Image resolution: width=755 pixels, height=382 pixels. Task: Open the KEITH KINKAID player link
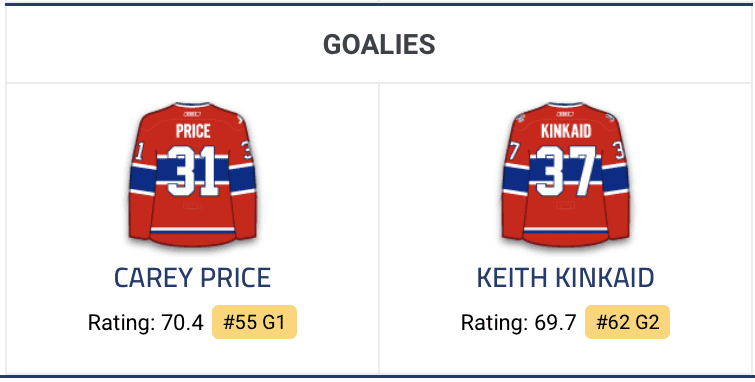[x=565, y=277]
